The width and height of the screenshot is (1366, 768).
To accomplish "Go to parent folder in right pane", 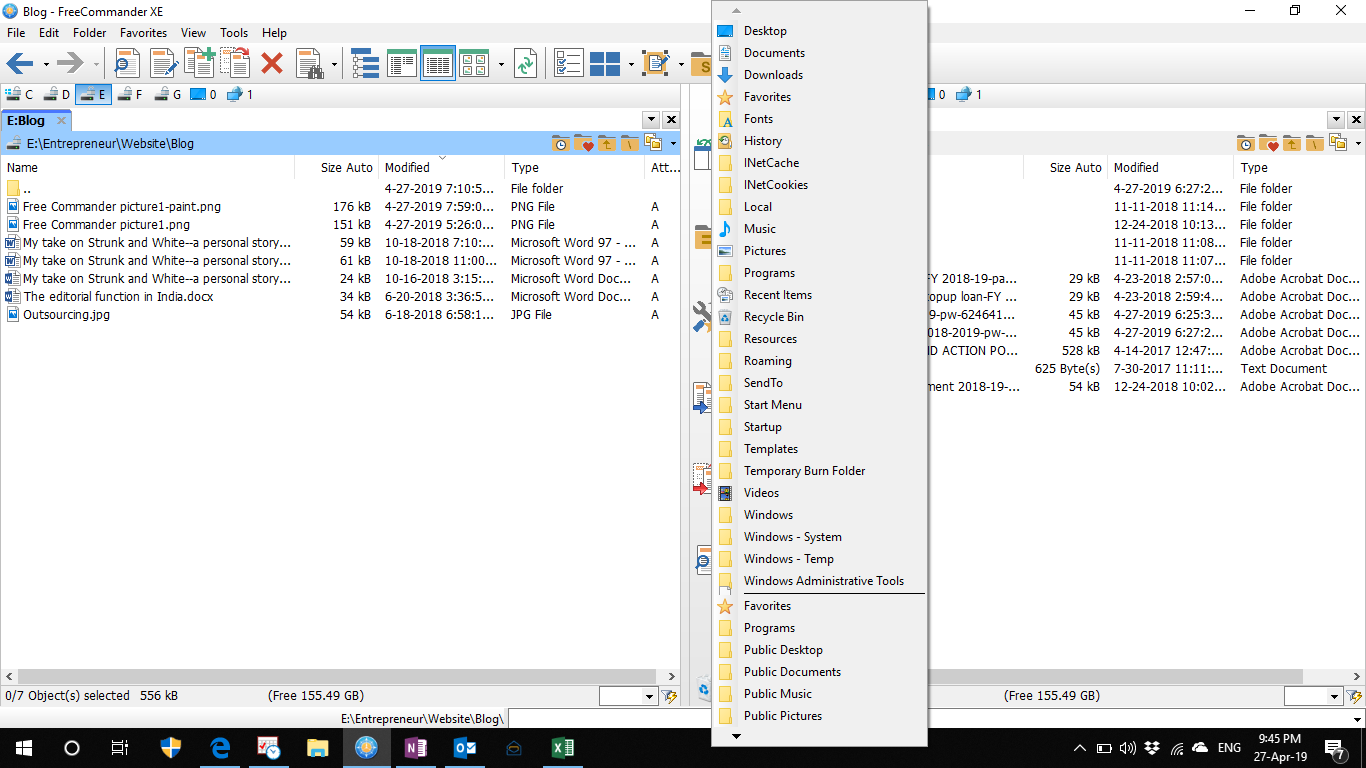I will pos(1292,144).
